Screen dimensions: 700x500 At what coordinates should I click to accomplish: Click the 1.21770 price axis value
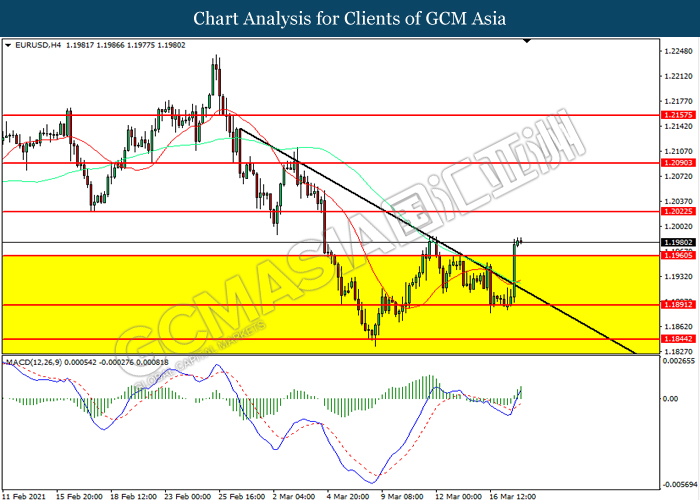click(x=679, y=101)
